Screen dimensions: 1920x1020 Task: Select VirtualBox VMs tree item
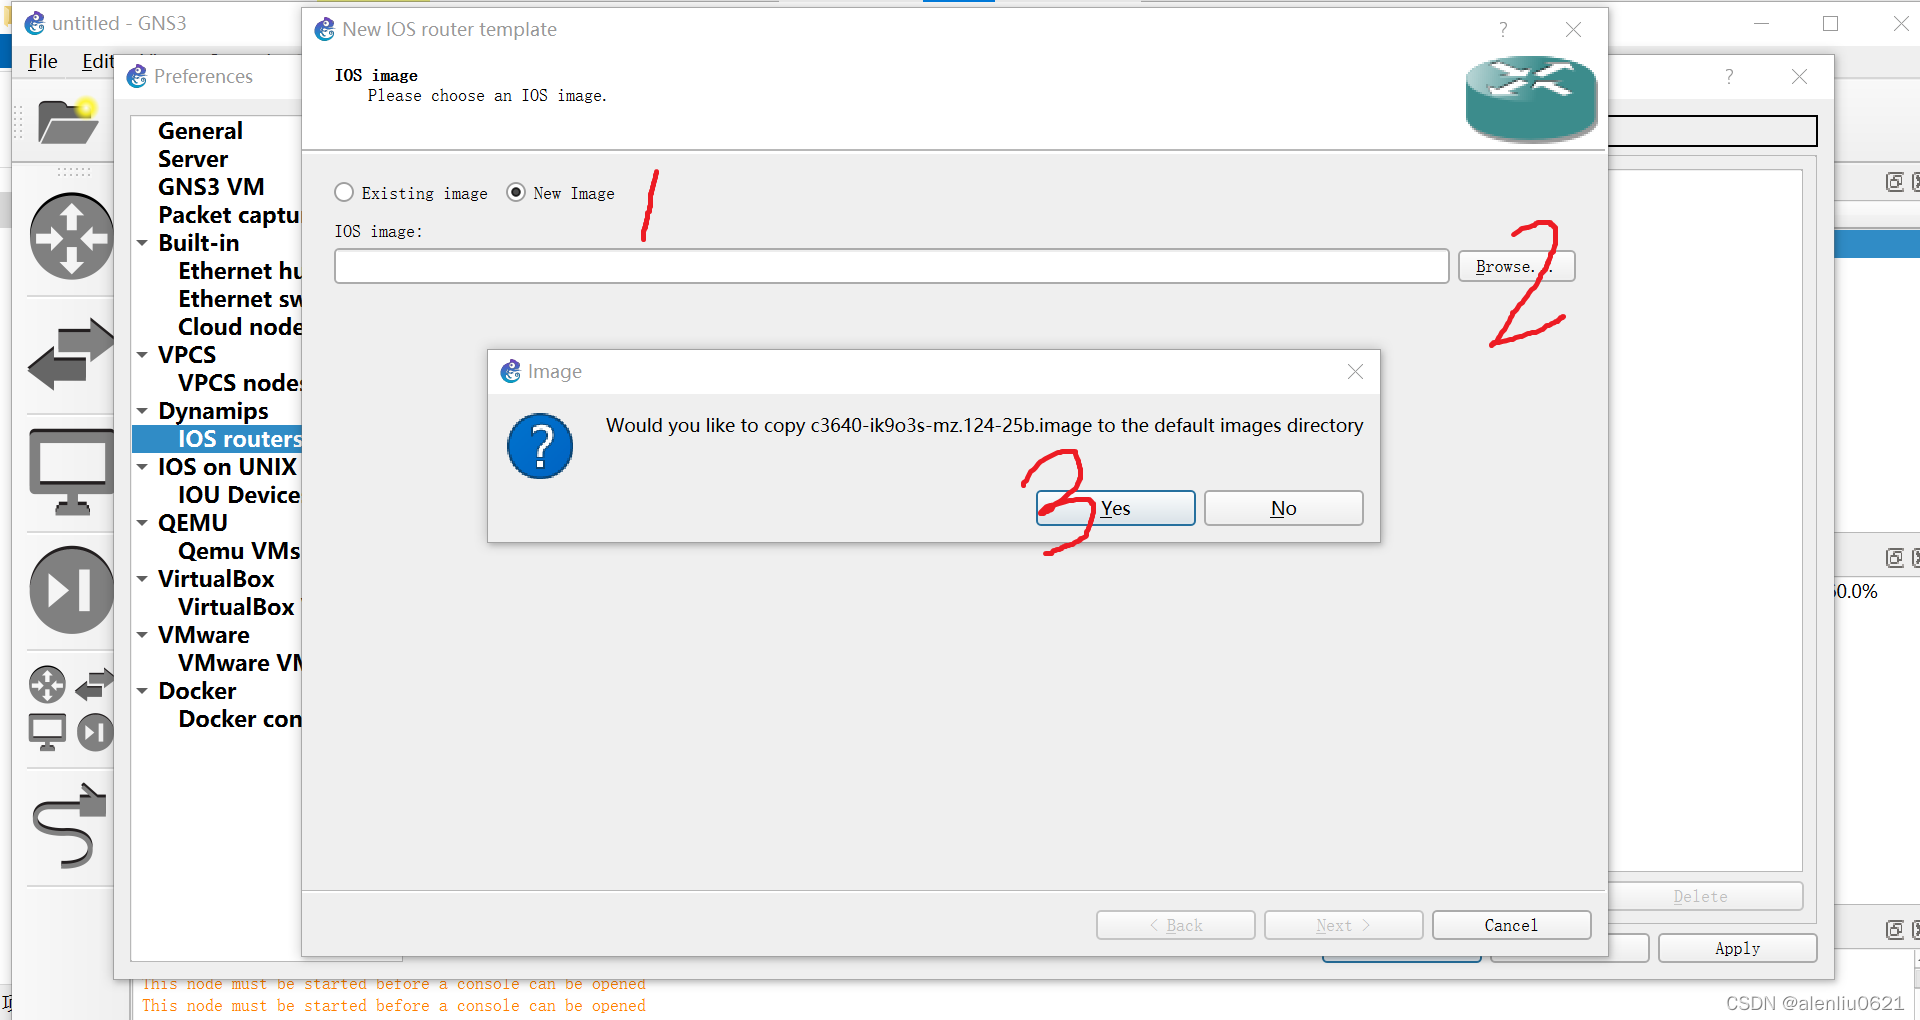pos(240,607)
